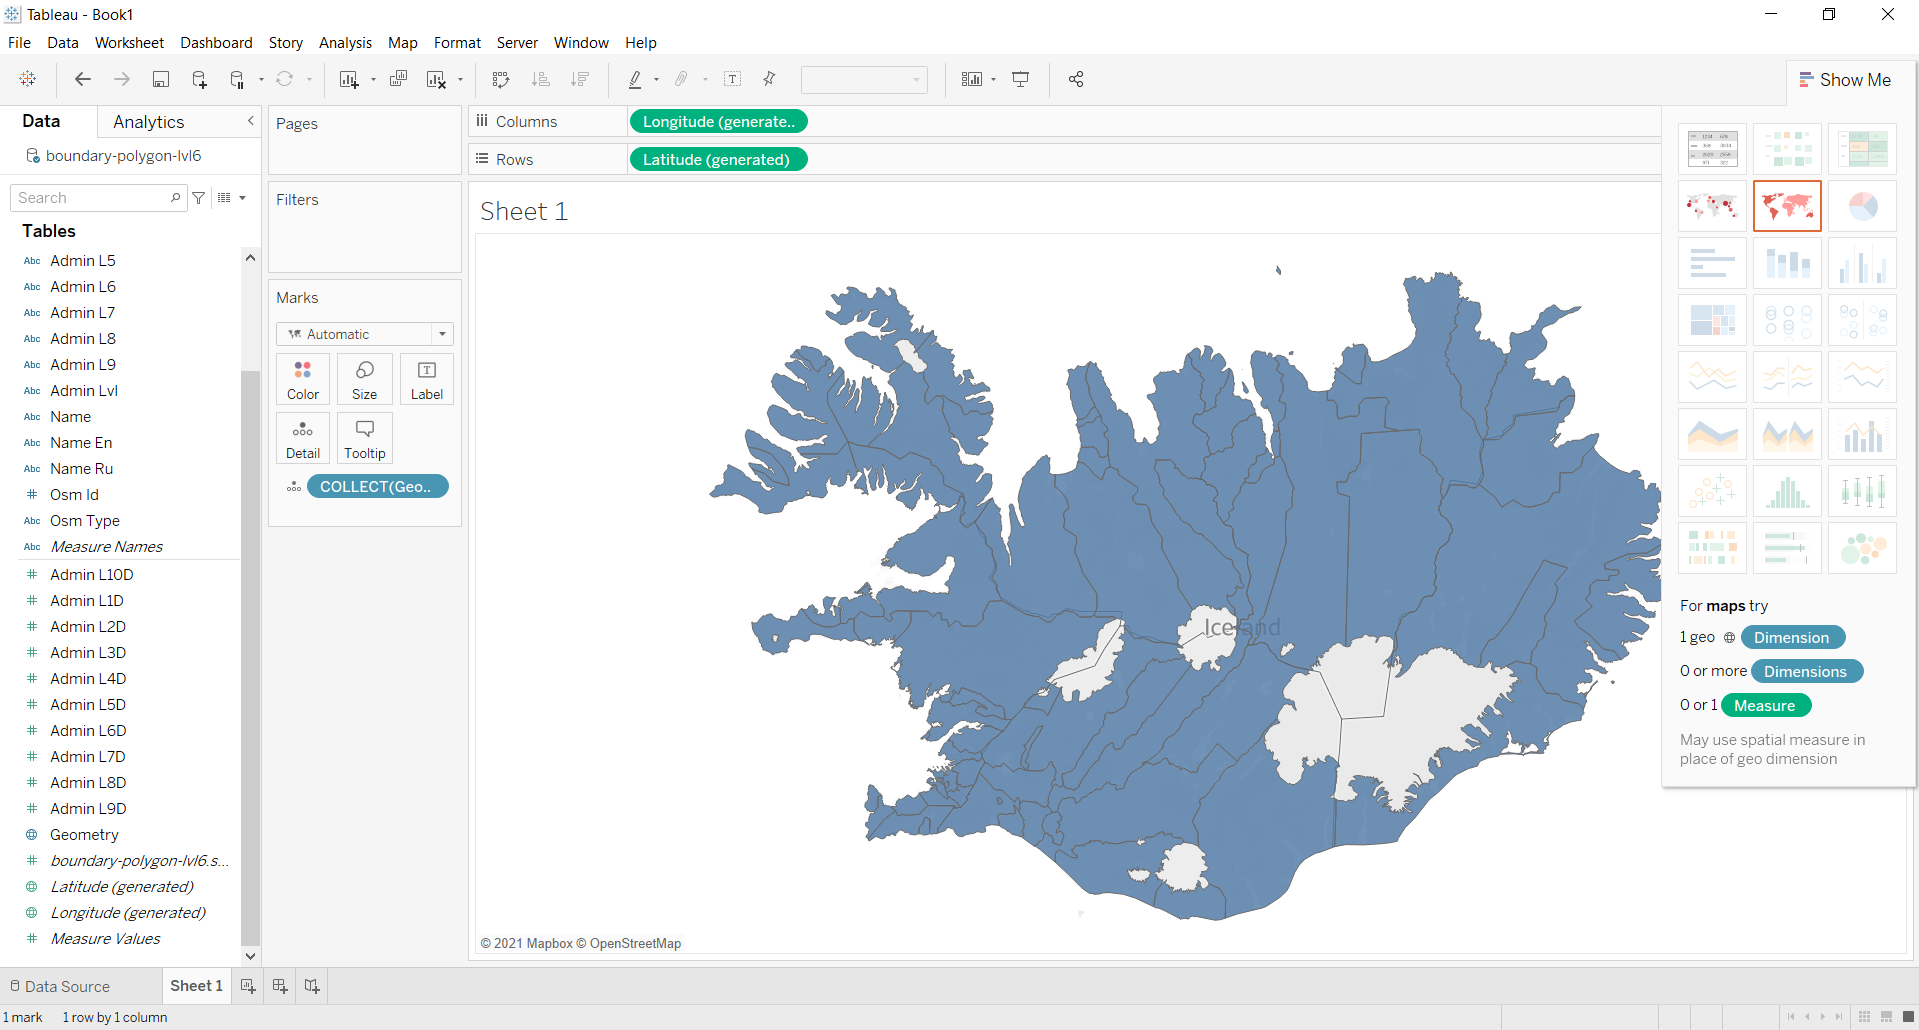Click the Share workbook icon
Screen dimensions: 1919x1030
point(1076,80)
